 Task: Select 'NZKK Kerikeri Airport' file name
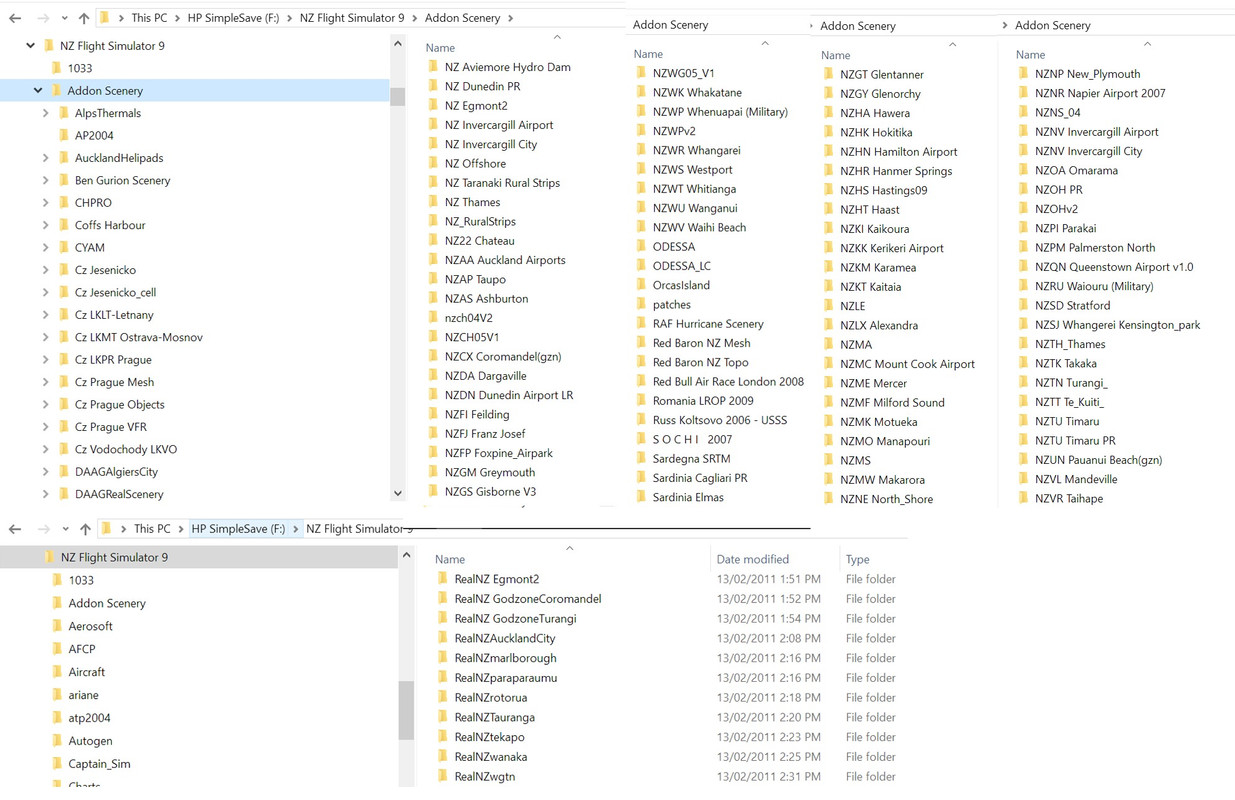pos(892,248)
